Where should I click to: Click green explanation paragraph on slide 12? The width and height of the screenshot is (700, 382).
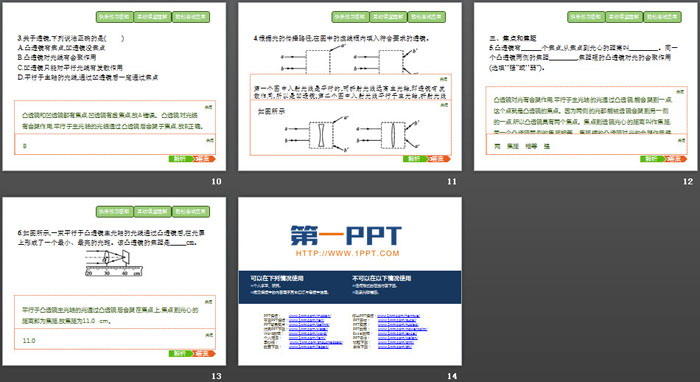point(583,116)
